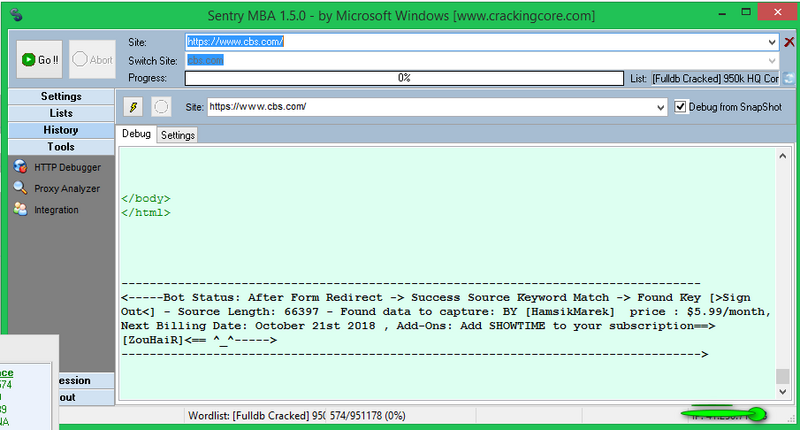Open the Settings sidebar section

pyautogui.click(x=61, y=96)
